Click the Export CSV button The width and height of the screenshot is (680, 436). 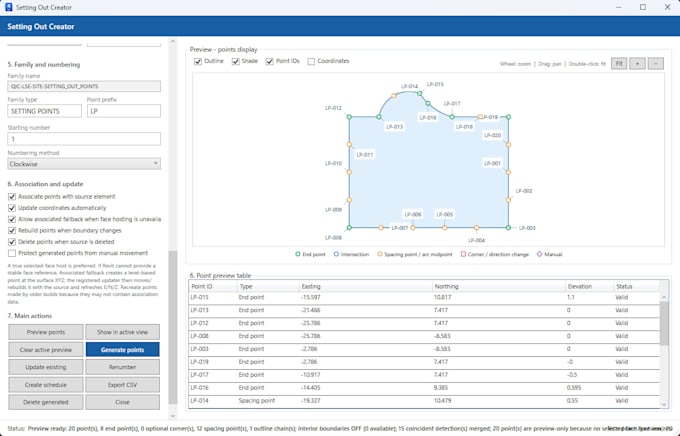122,385
